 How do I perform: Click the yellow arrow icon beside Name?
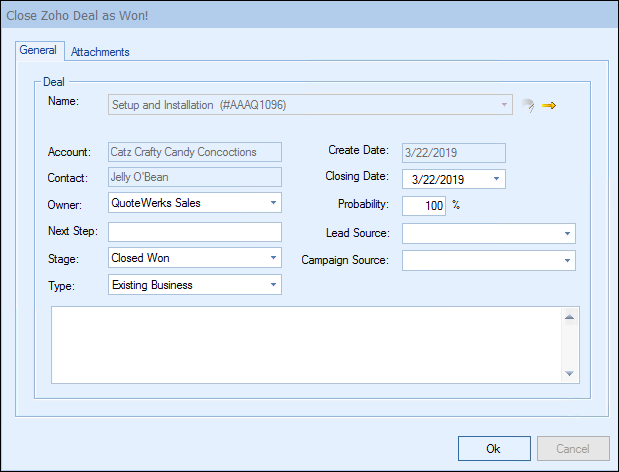(548, 104)
